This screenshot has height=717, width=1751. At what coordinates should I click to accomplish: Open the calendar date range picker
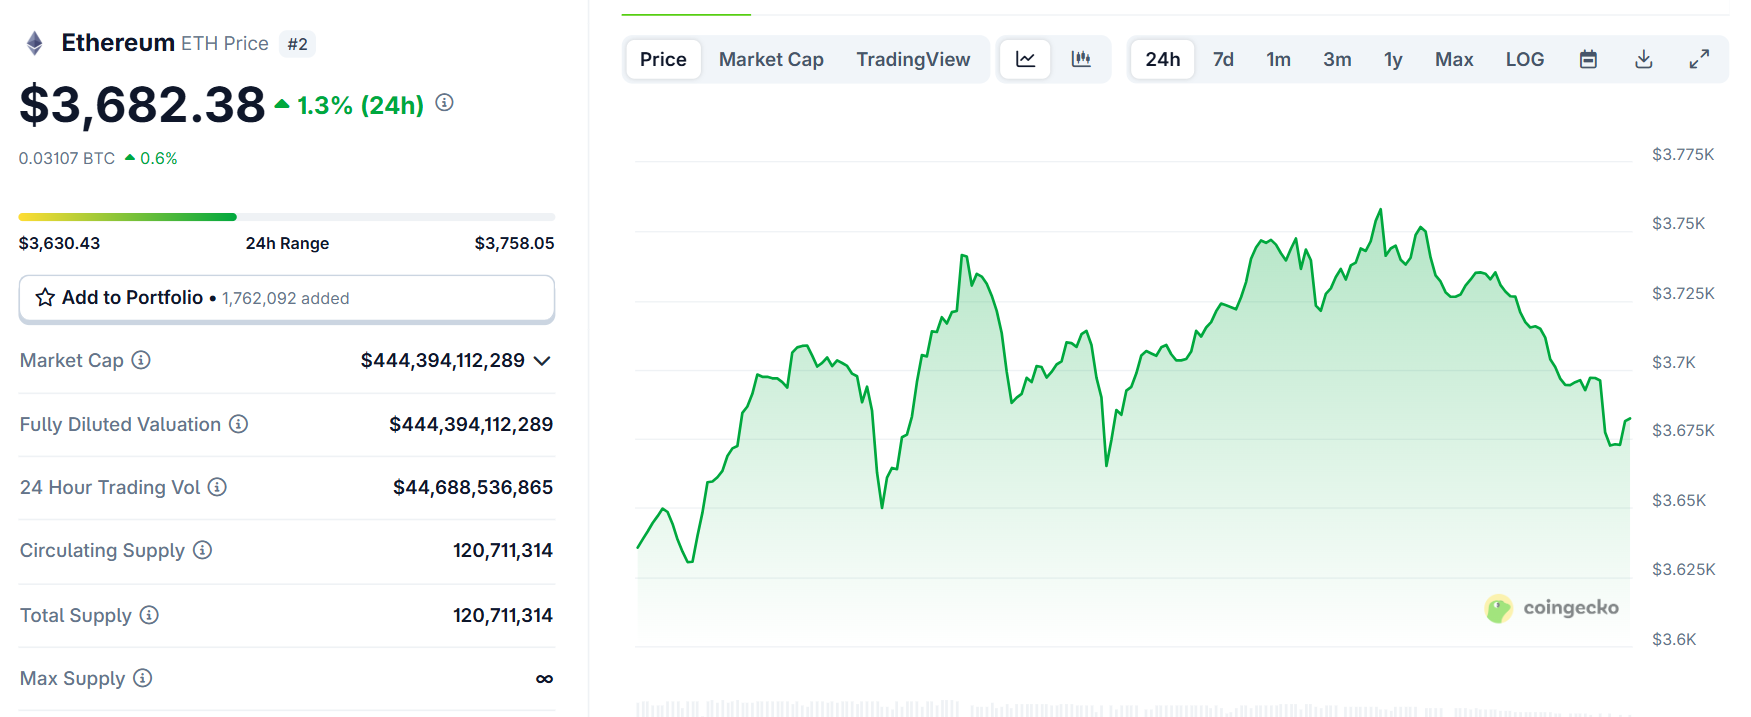[1588, 59]
